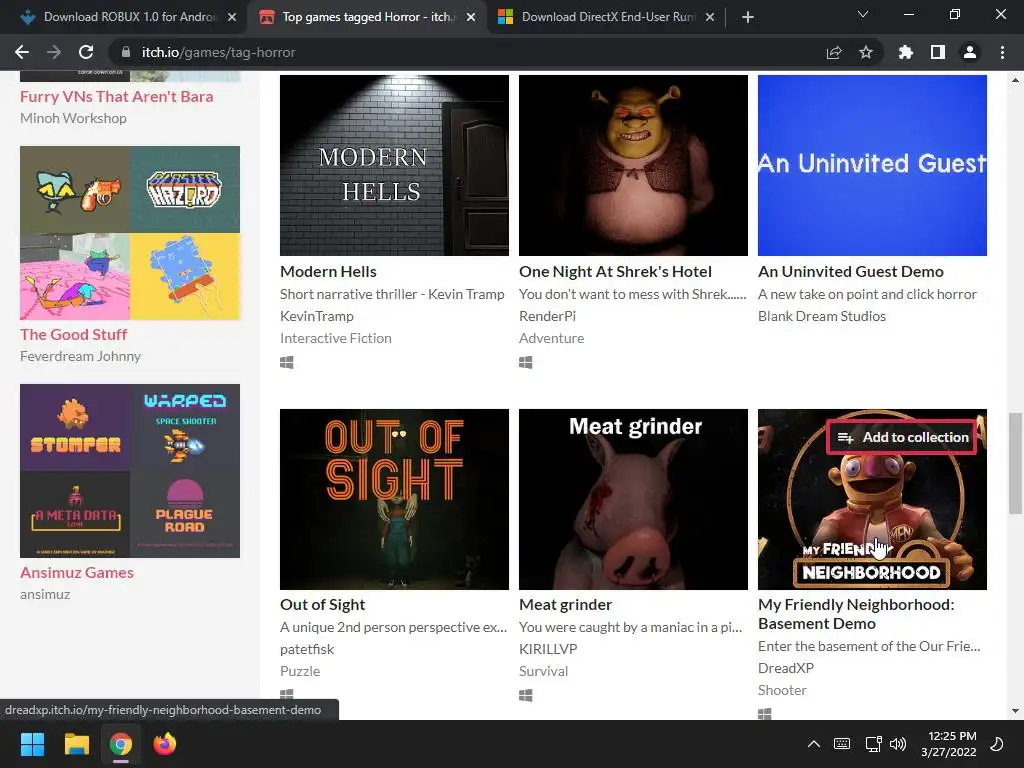Open the network icon in tray
This screenshot has height=768, width=1024.
point(873,744)
